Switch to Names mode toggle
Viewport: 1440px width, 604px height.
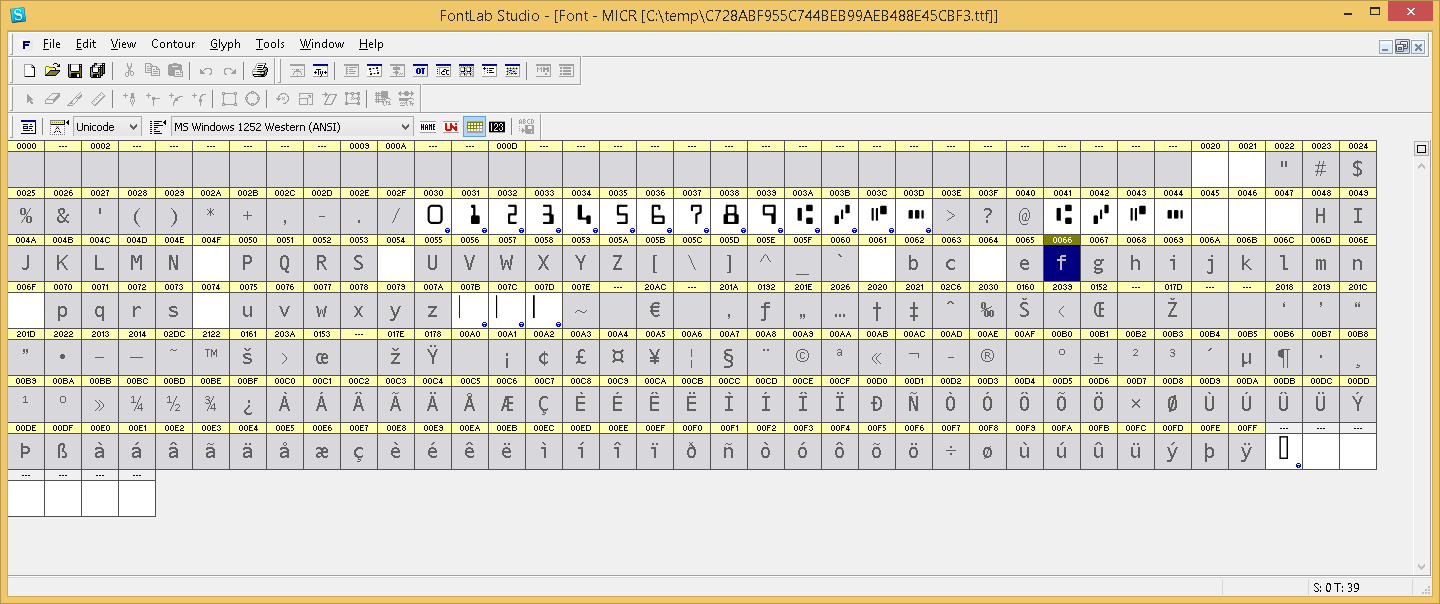428,127
